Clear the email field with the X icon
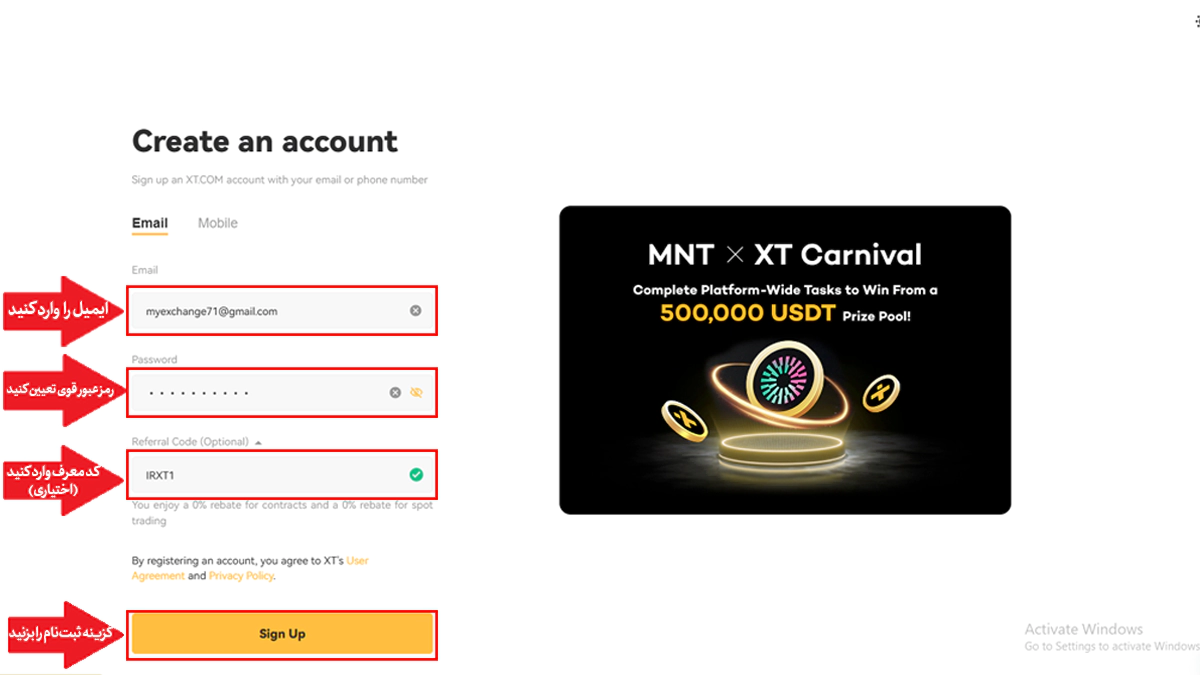Viewport: 1200px width, 675px height. coord(415,311)
